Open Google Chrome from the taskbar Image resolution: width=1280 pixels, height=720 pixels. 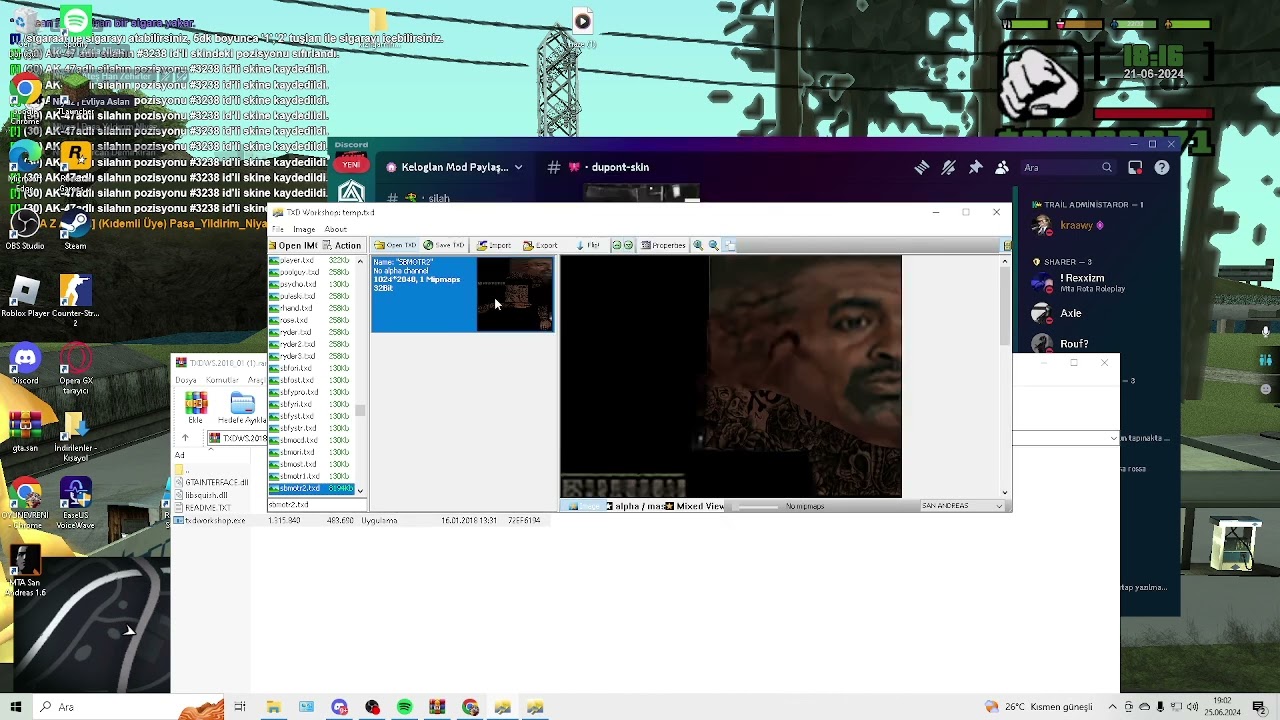tap(470, 707)
